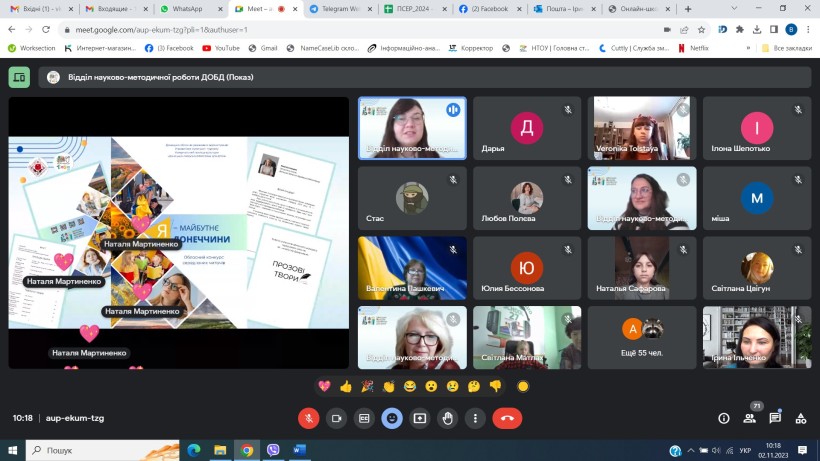
Task: Show the participants list panel
Action: [x=750, y=418]
